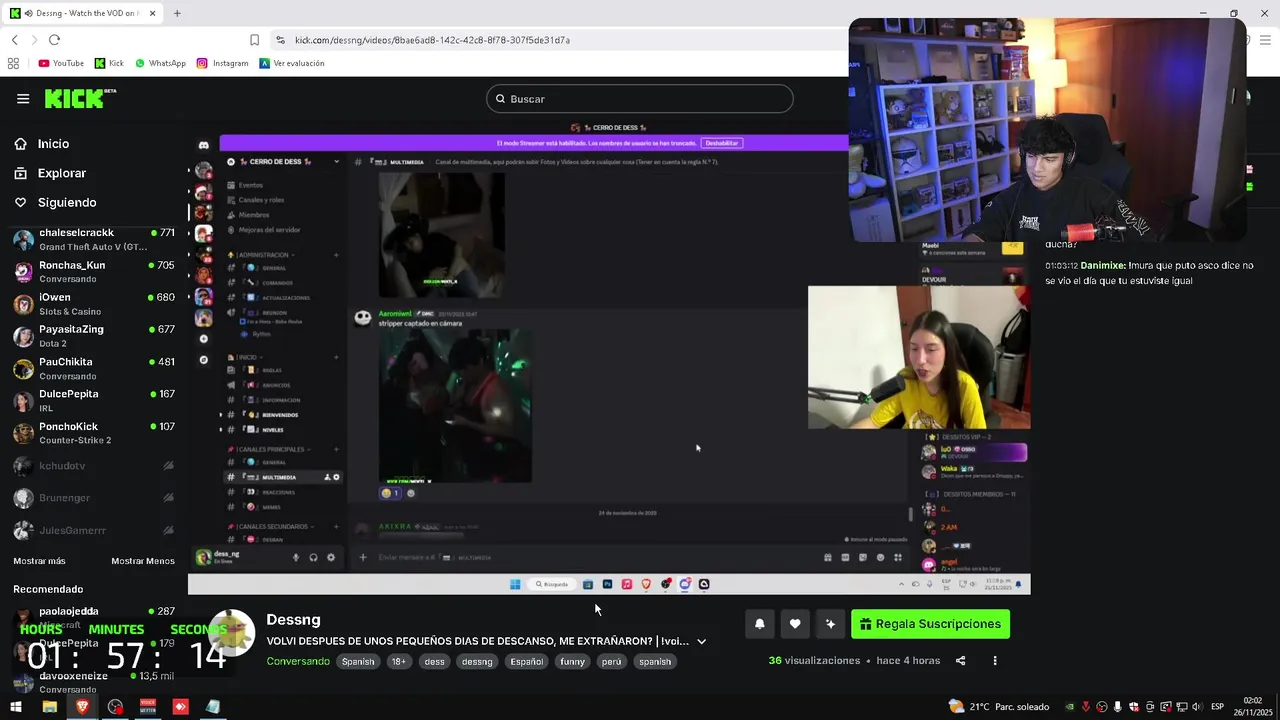
Task: Open Ronchas_Kun channel in sidebar
Action: (94, 272)
